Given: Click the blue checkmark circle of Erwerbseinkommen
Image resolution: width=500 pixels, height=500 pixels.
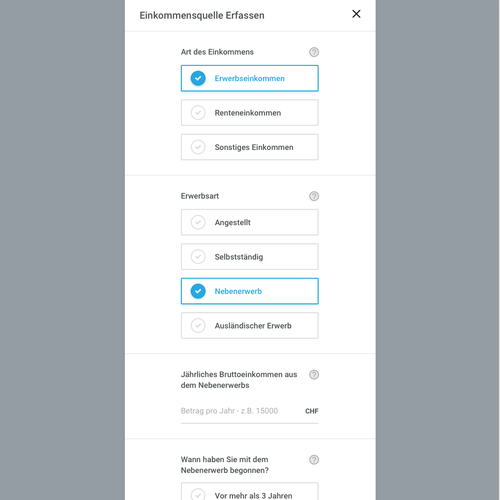Looking at the screenshot, I should tap(198, 78).
